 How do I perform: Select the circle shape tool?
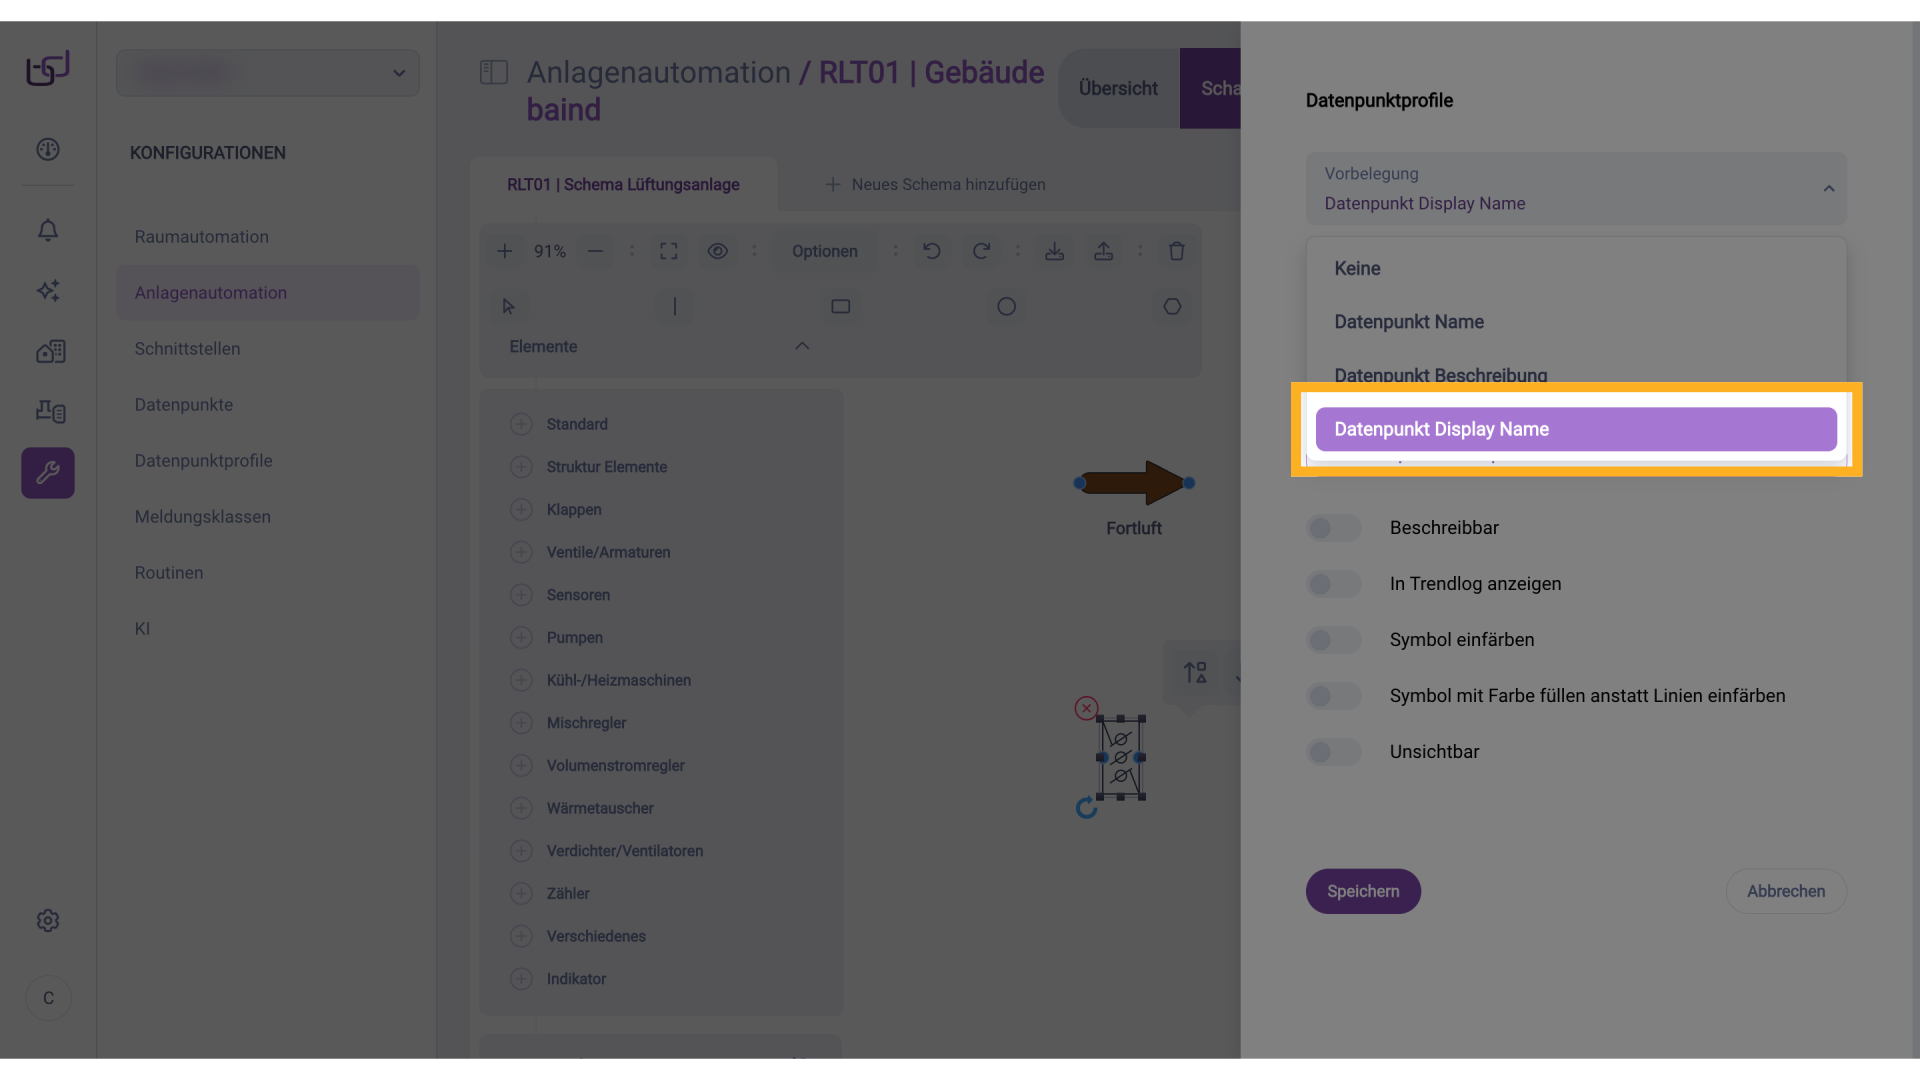pyautogui.click(x=1006, y=306)
